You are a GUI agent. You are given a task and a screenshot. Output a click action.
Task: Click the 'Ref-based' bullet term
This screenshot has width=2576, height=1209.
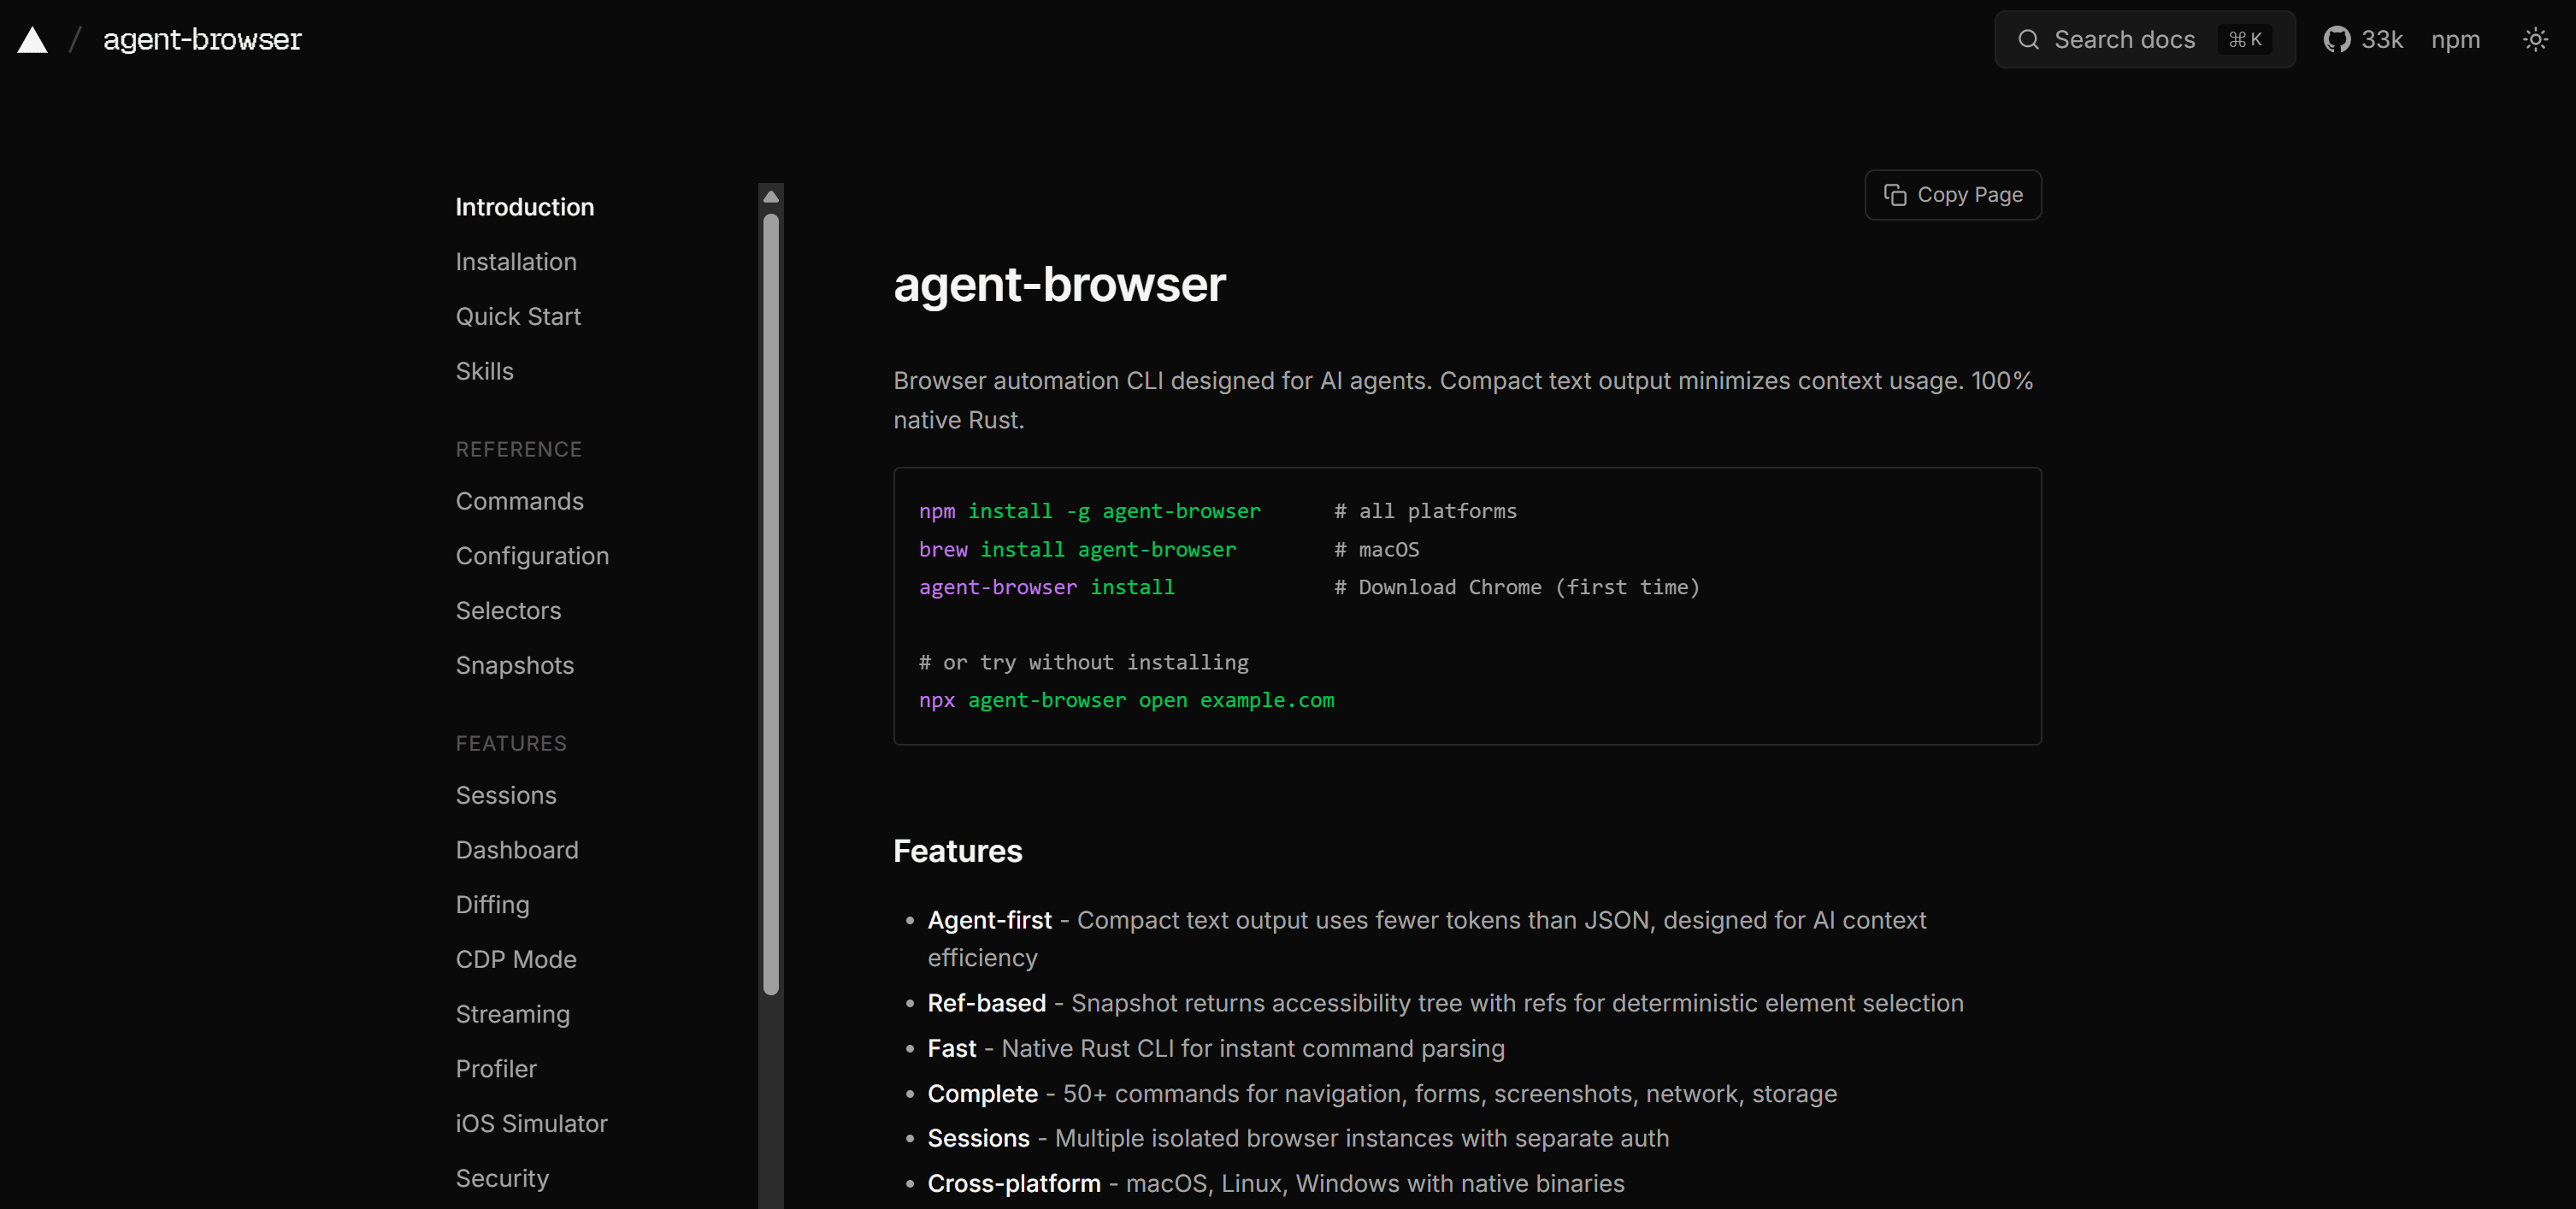click(986, 1003)
